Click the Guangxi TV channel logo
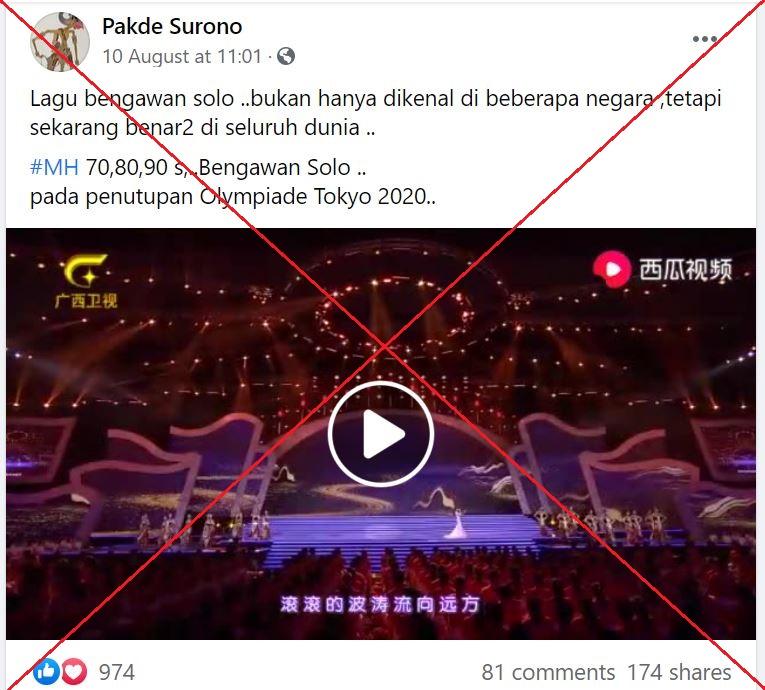 tap(86, 282)
